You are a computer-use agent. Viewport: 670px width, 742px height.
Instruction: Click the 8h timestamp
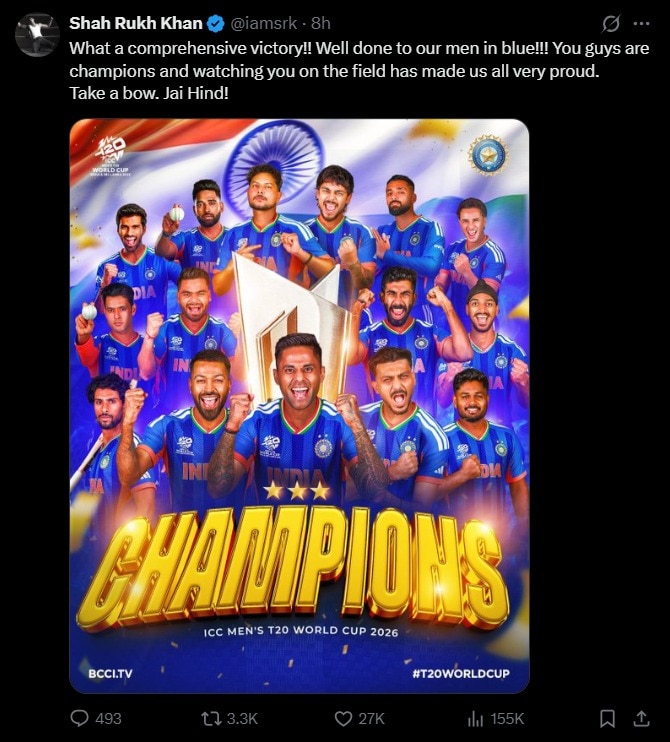coord(321,23)
